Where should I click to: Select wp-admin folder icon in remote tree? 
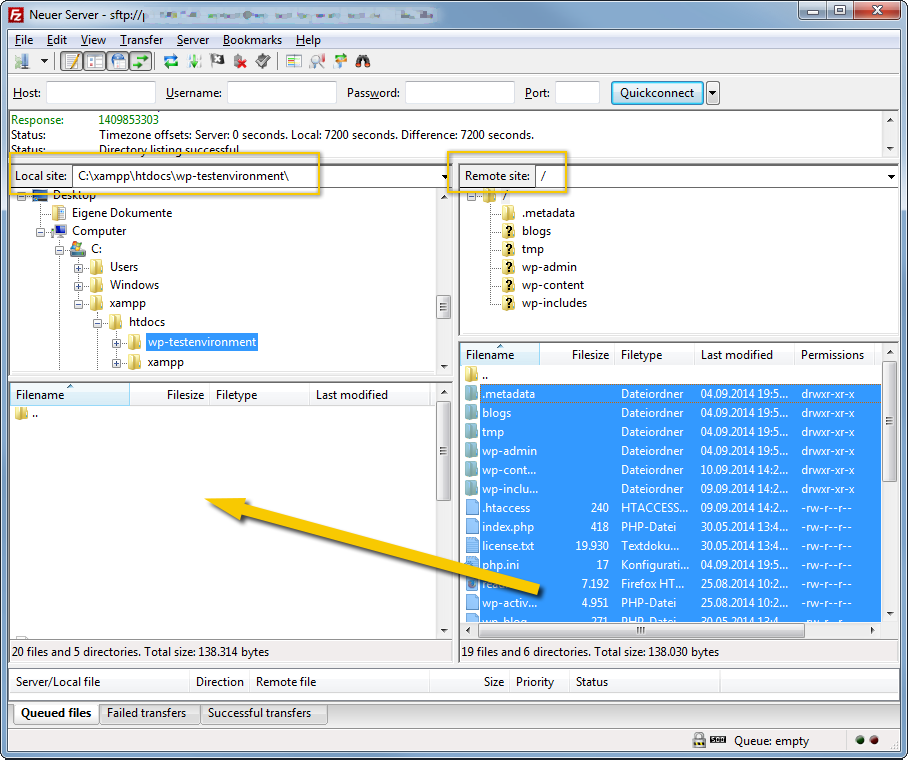508,267
